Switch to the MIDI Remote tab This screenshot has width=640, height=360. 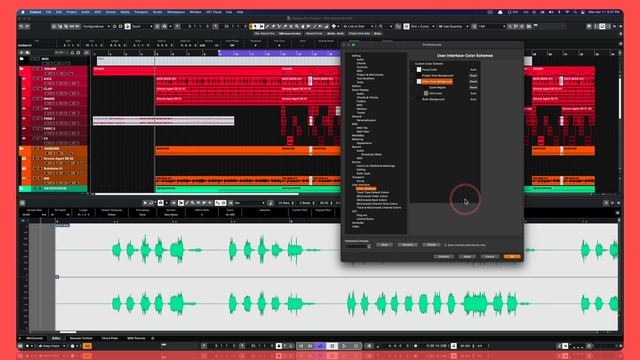coord(136,338)
